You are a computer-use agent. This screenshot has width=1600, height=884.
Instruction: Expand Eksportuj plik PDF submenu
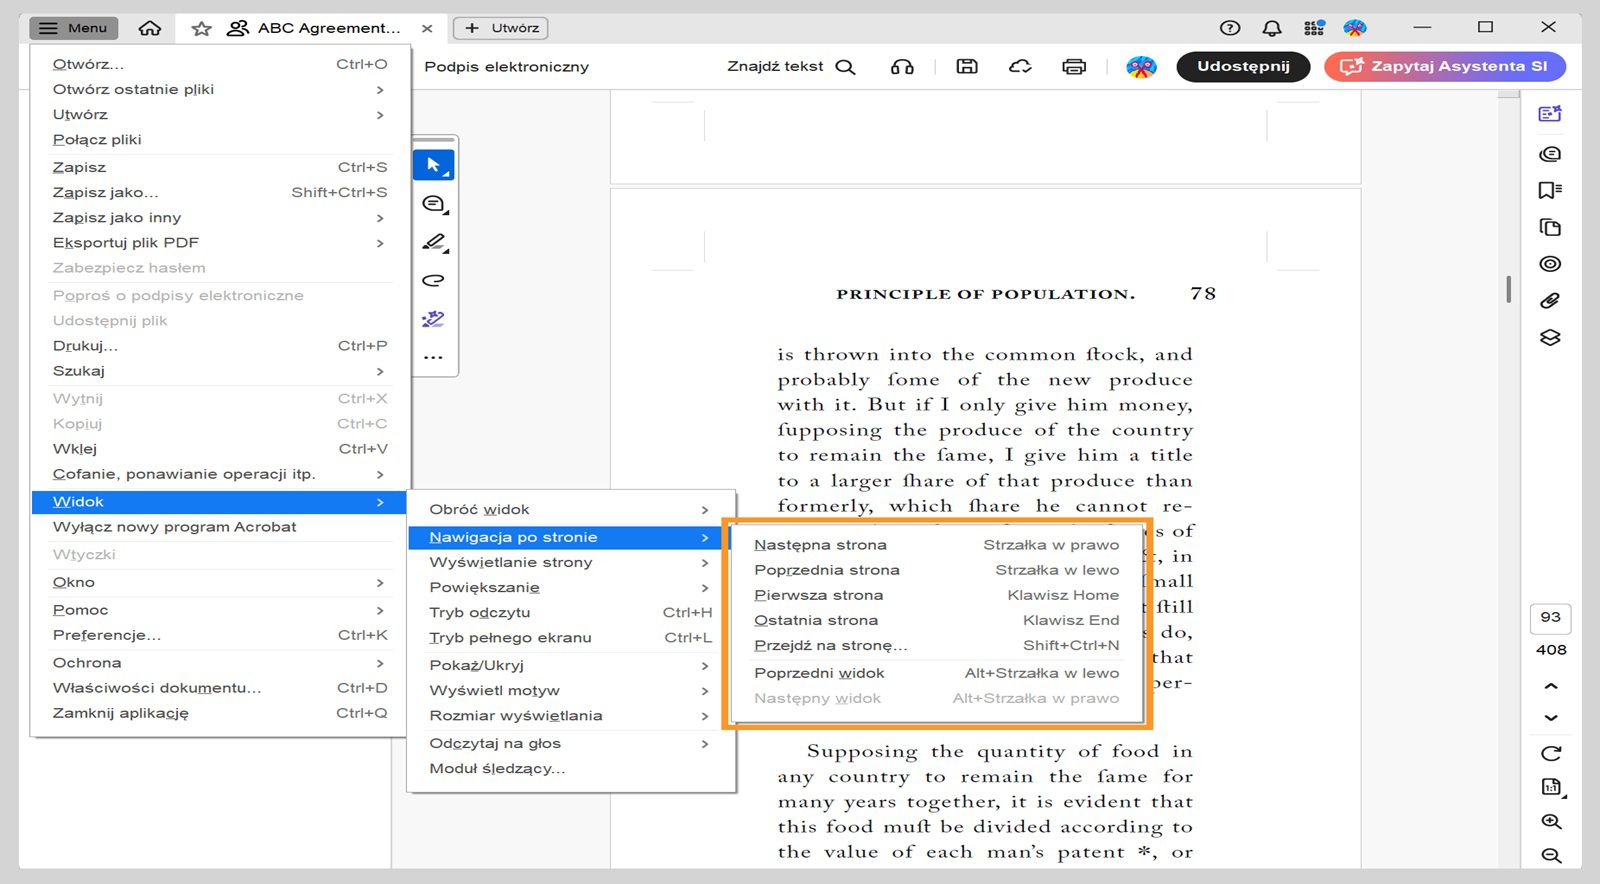coord(219,243)
